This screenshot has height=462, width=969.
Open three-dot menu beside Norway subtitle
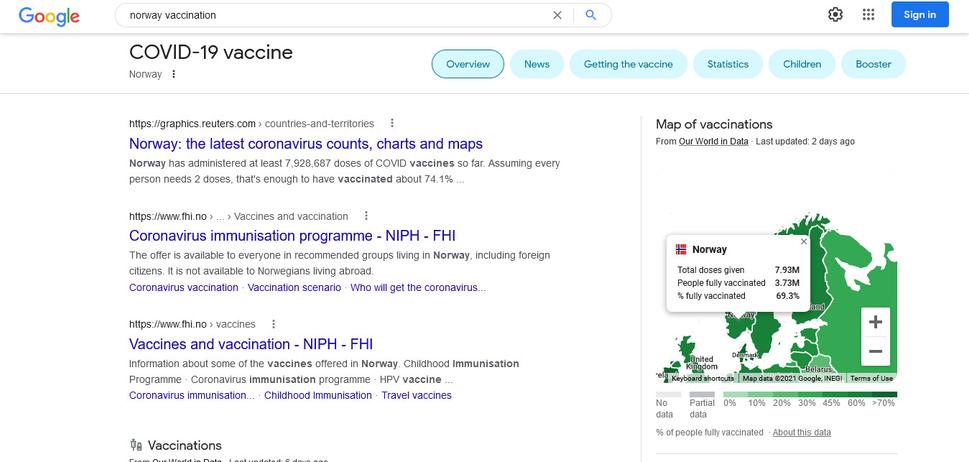click(174, 74)
